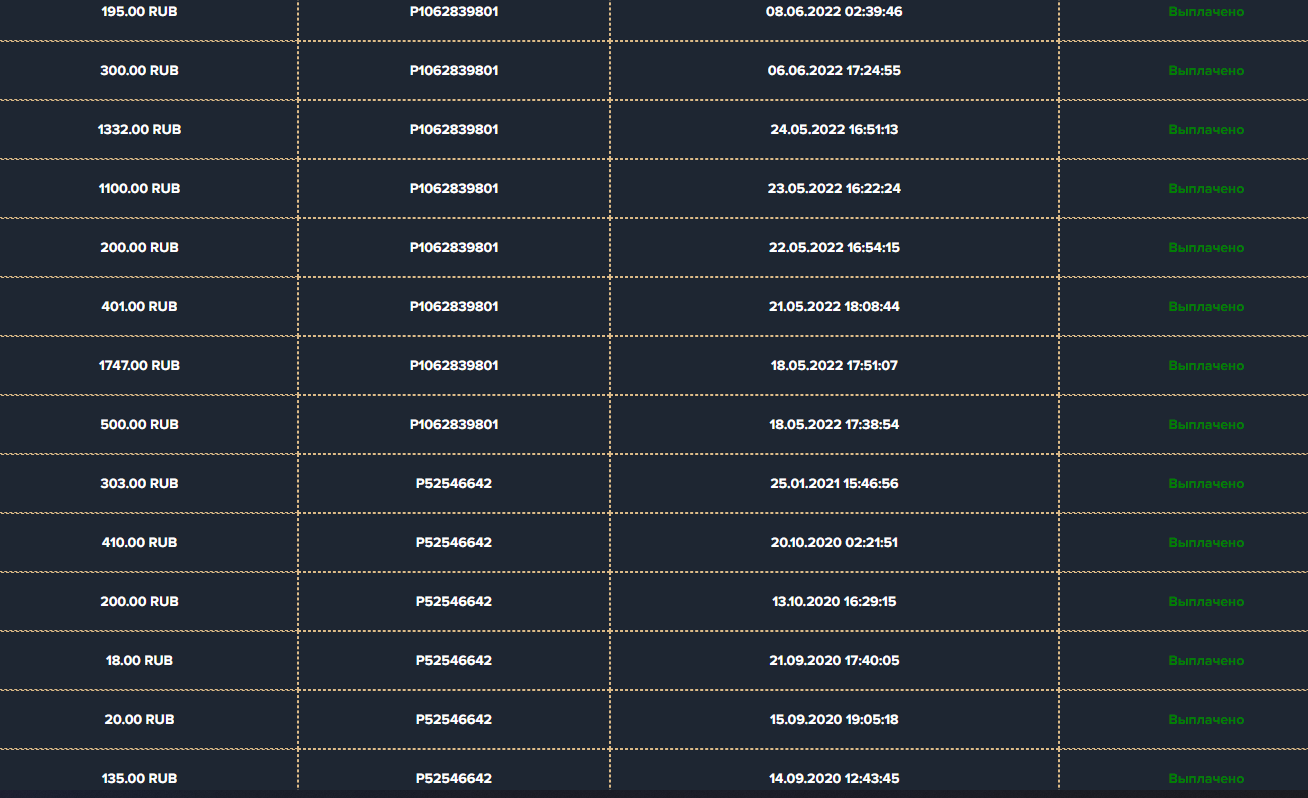Click the date 23.05.2022 16:22:24
The image size is (1308, 798).
click(834, 189)
